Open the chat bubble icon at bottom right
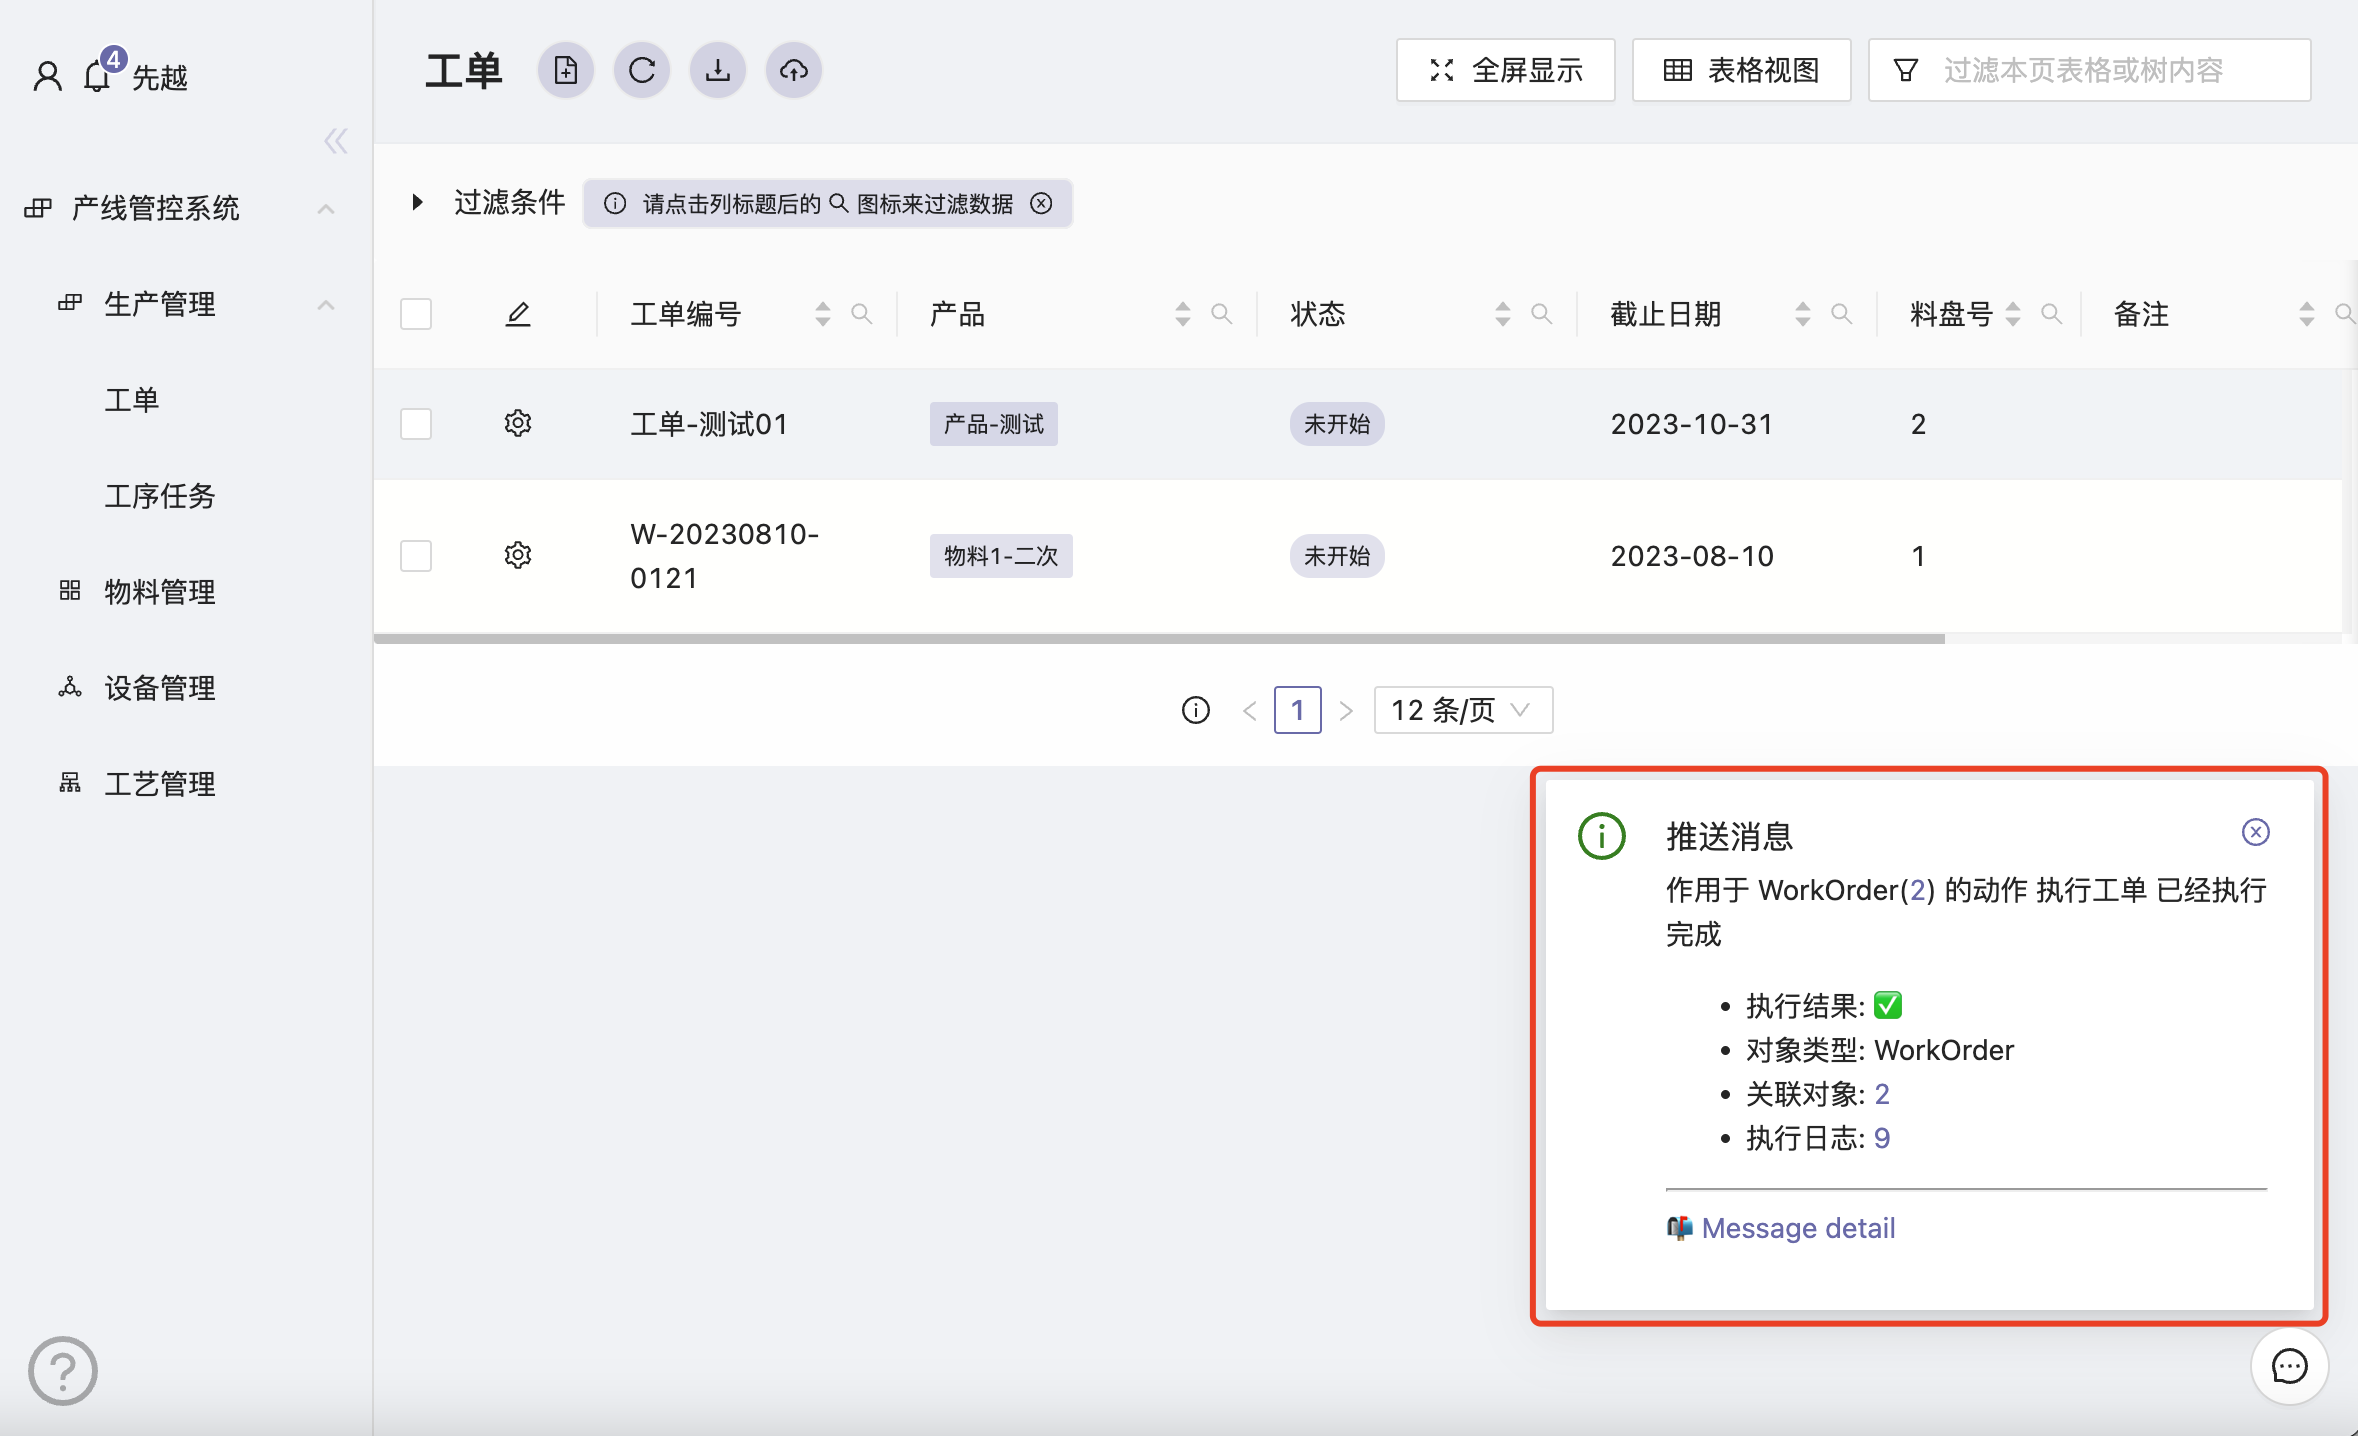Image resolution: width=2358 pixels, height=1436 pixels. pyautogui.click(x=2289, y=1366)
